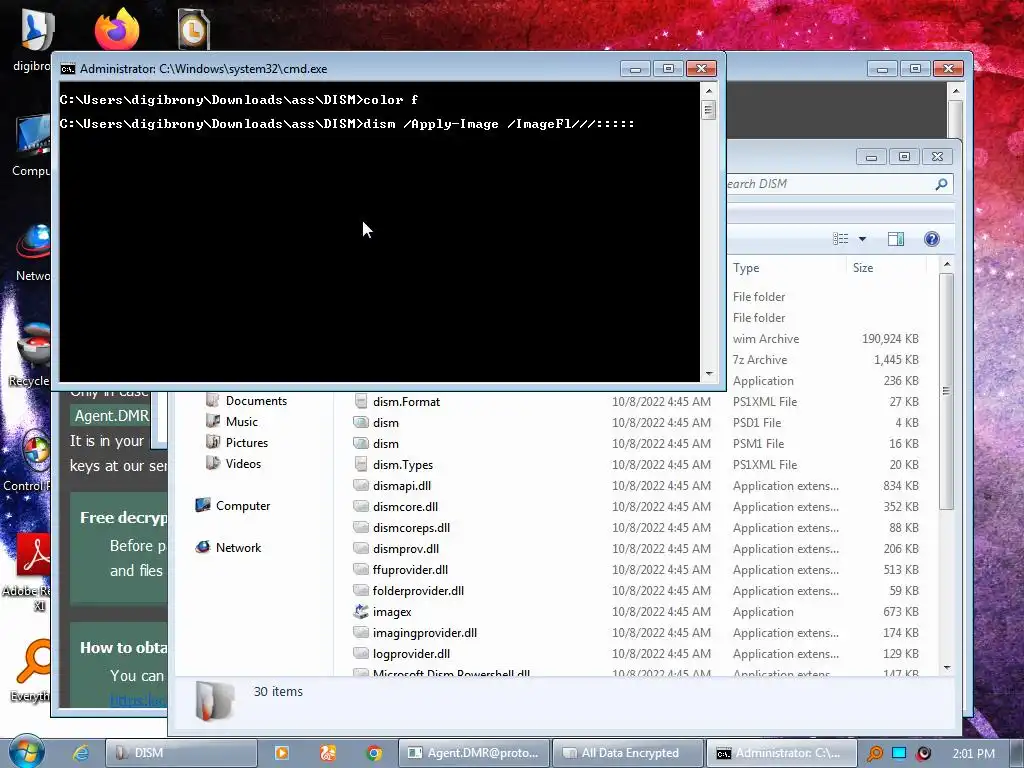Image resolution: width=1024 pixels, height=768 pixels.
Task: Open the media player taskbar icon
Action: pos(281,753)
